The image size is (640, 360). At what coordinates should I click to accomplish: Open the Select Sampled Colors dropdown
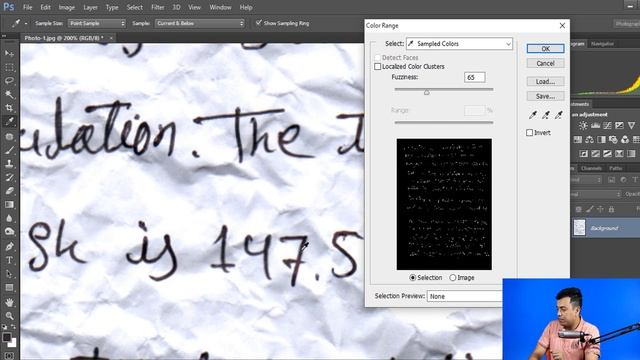[459, 44]
